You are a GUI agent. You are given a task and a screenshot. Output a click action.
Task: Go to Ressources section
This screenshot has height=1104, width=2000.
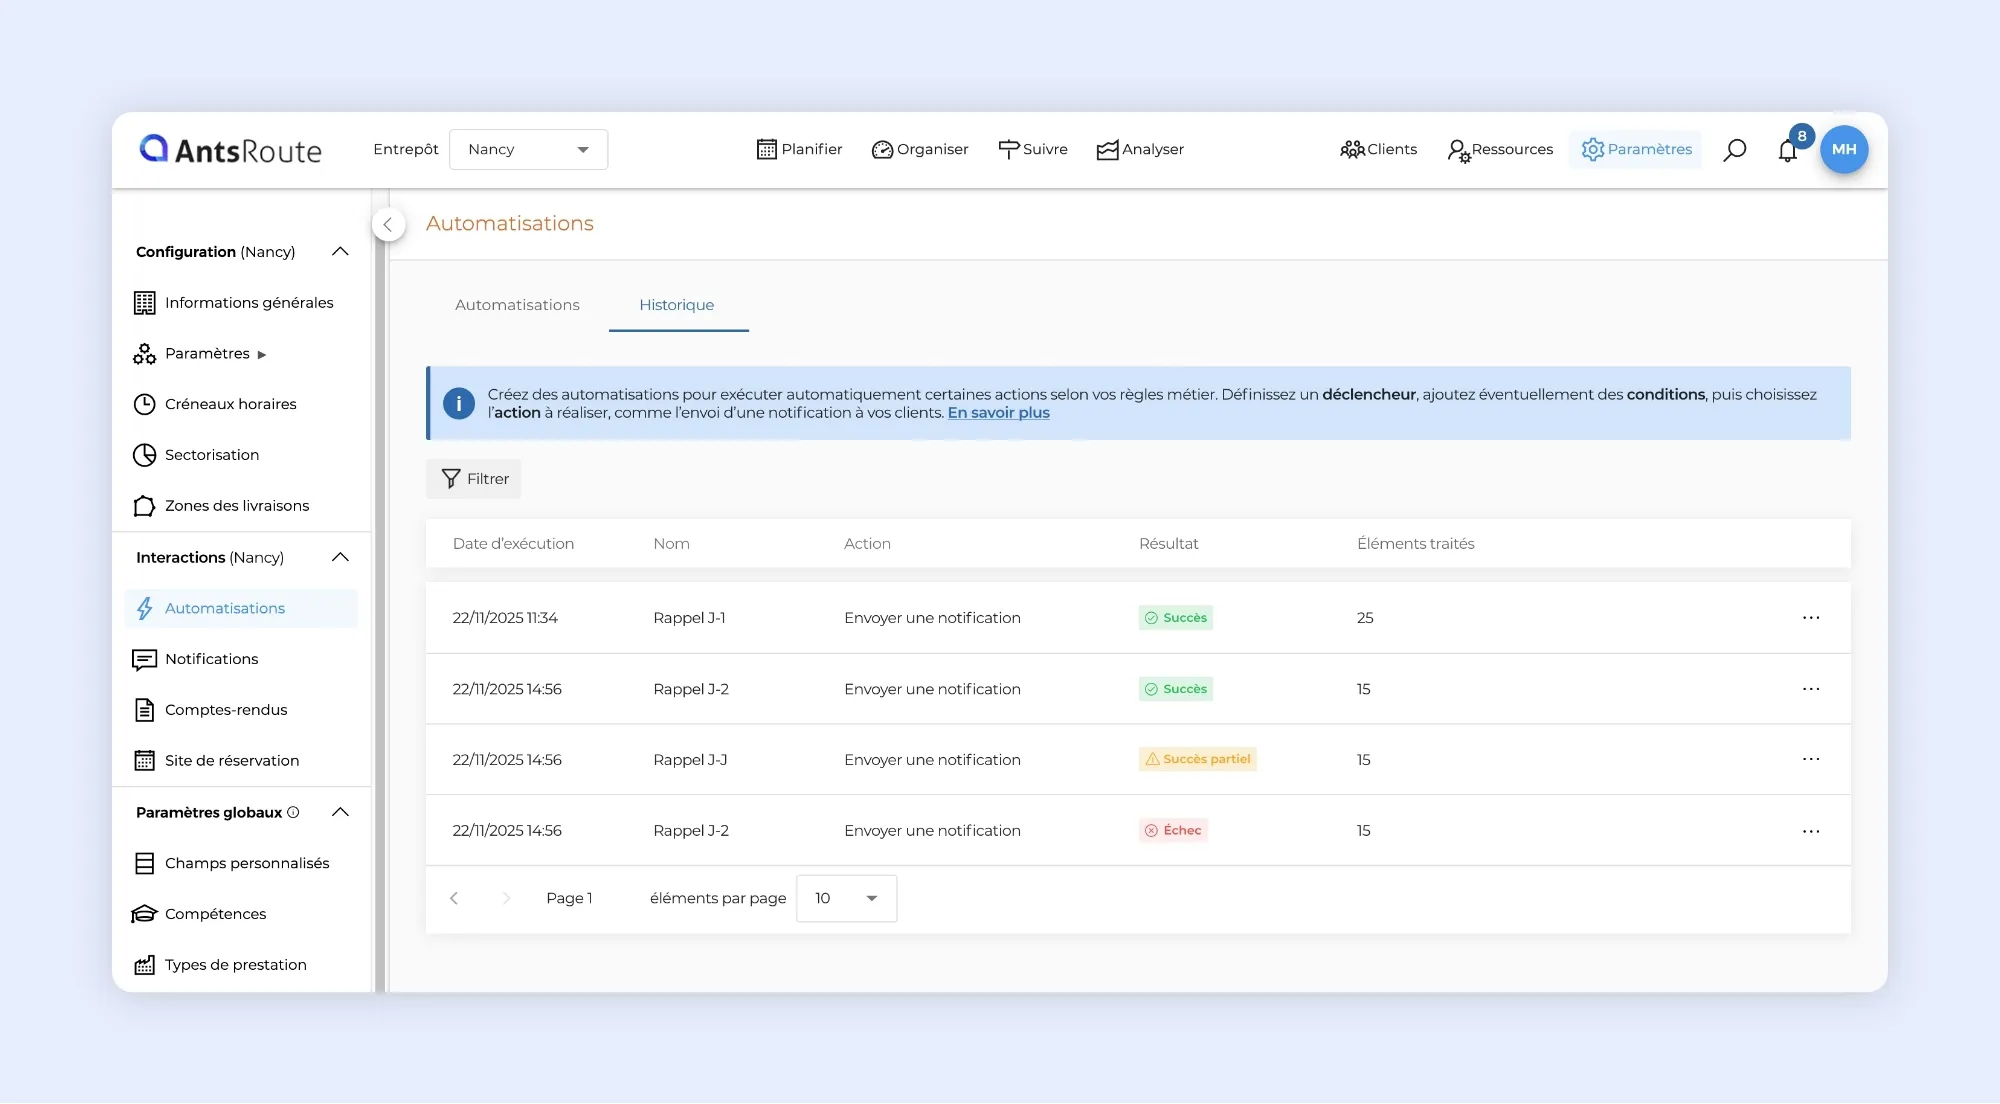tap(1500, 149)
